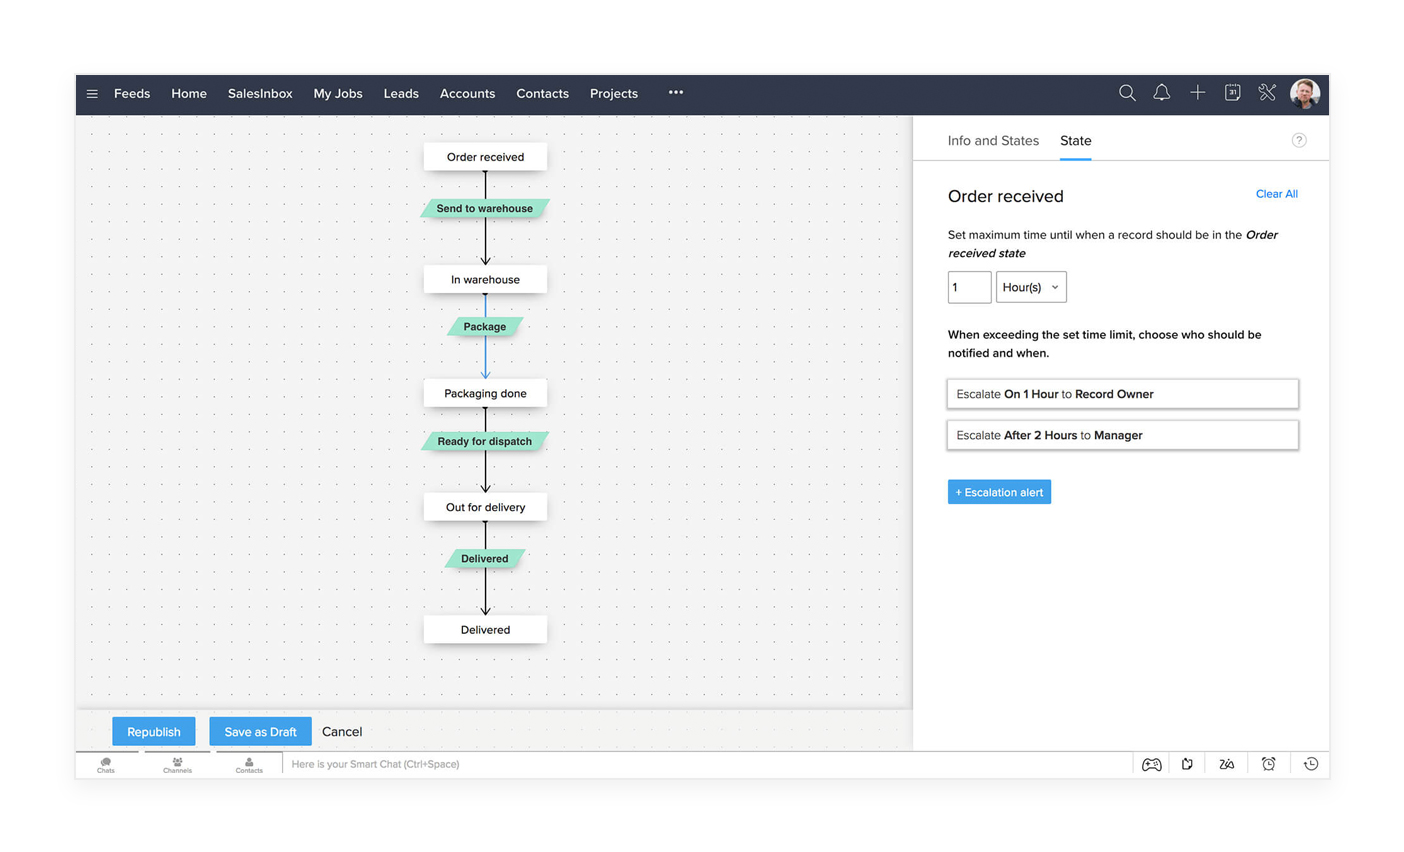Expand the Hour(s) time unit dropdown
This screenshot has height=852, width=1404.
click(1030, 287)
